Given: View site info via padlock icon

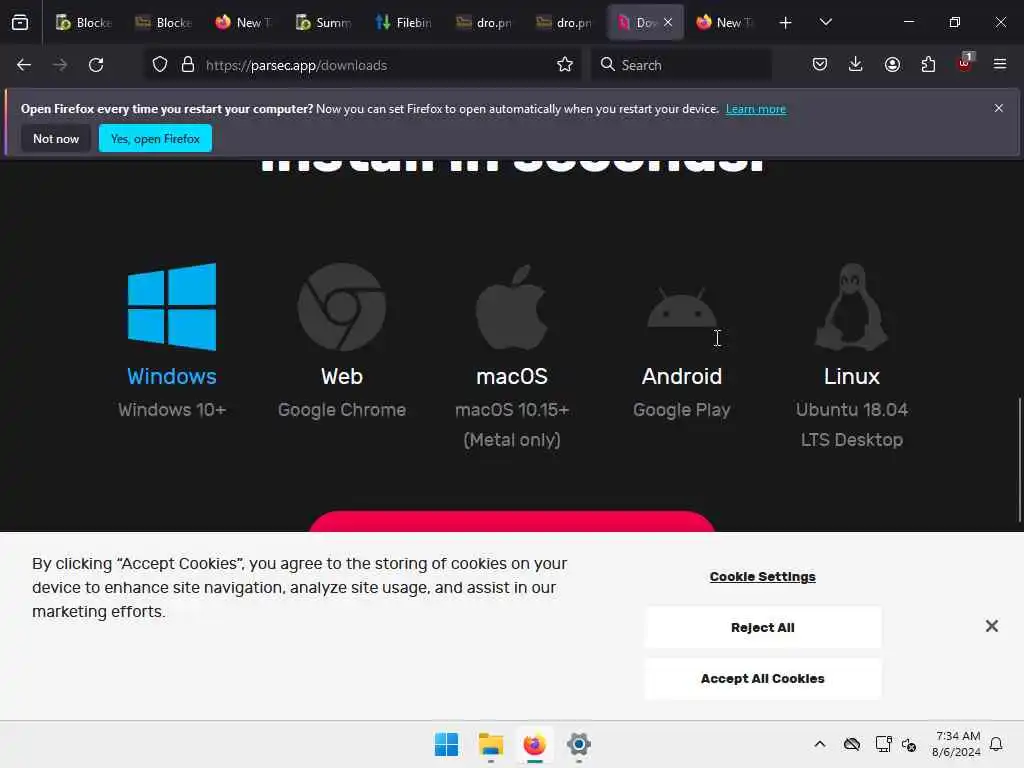Looking at the screenshot, I should [188, 65].
